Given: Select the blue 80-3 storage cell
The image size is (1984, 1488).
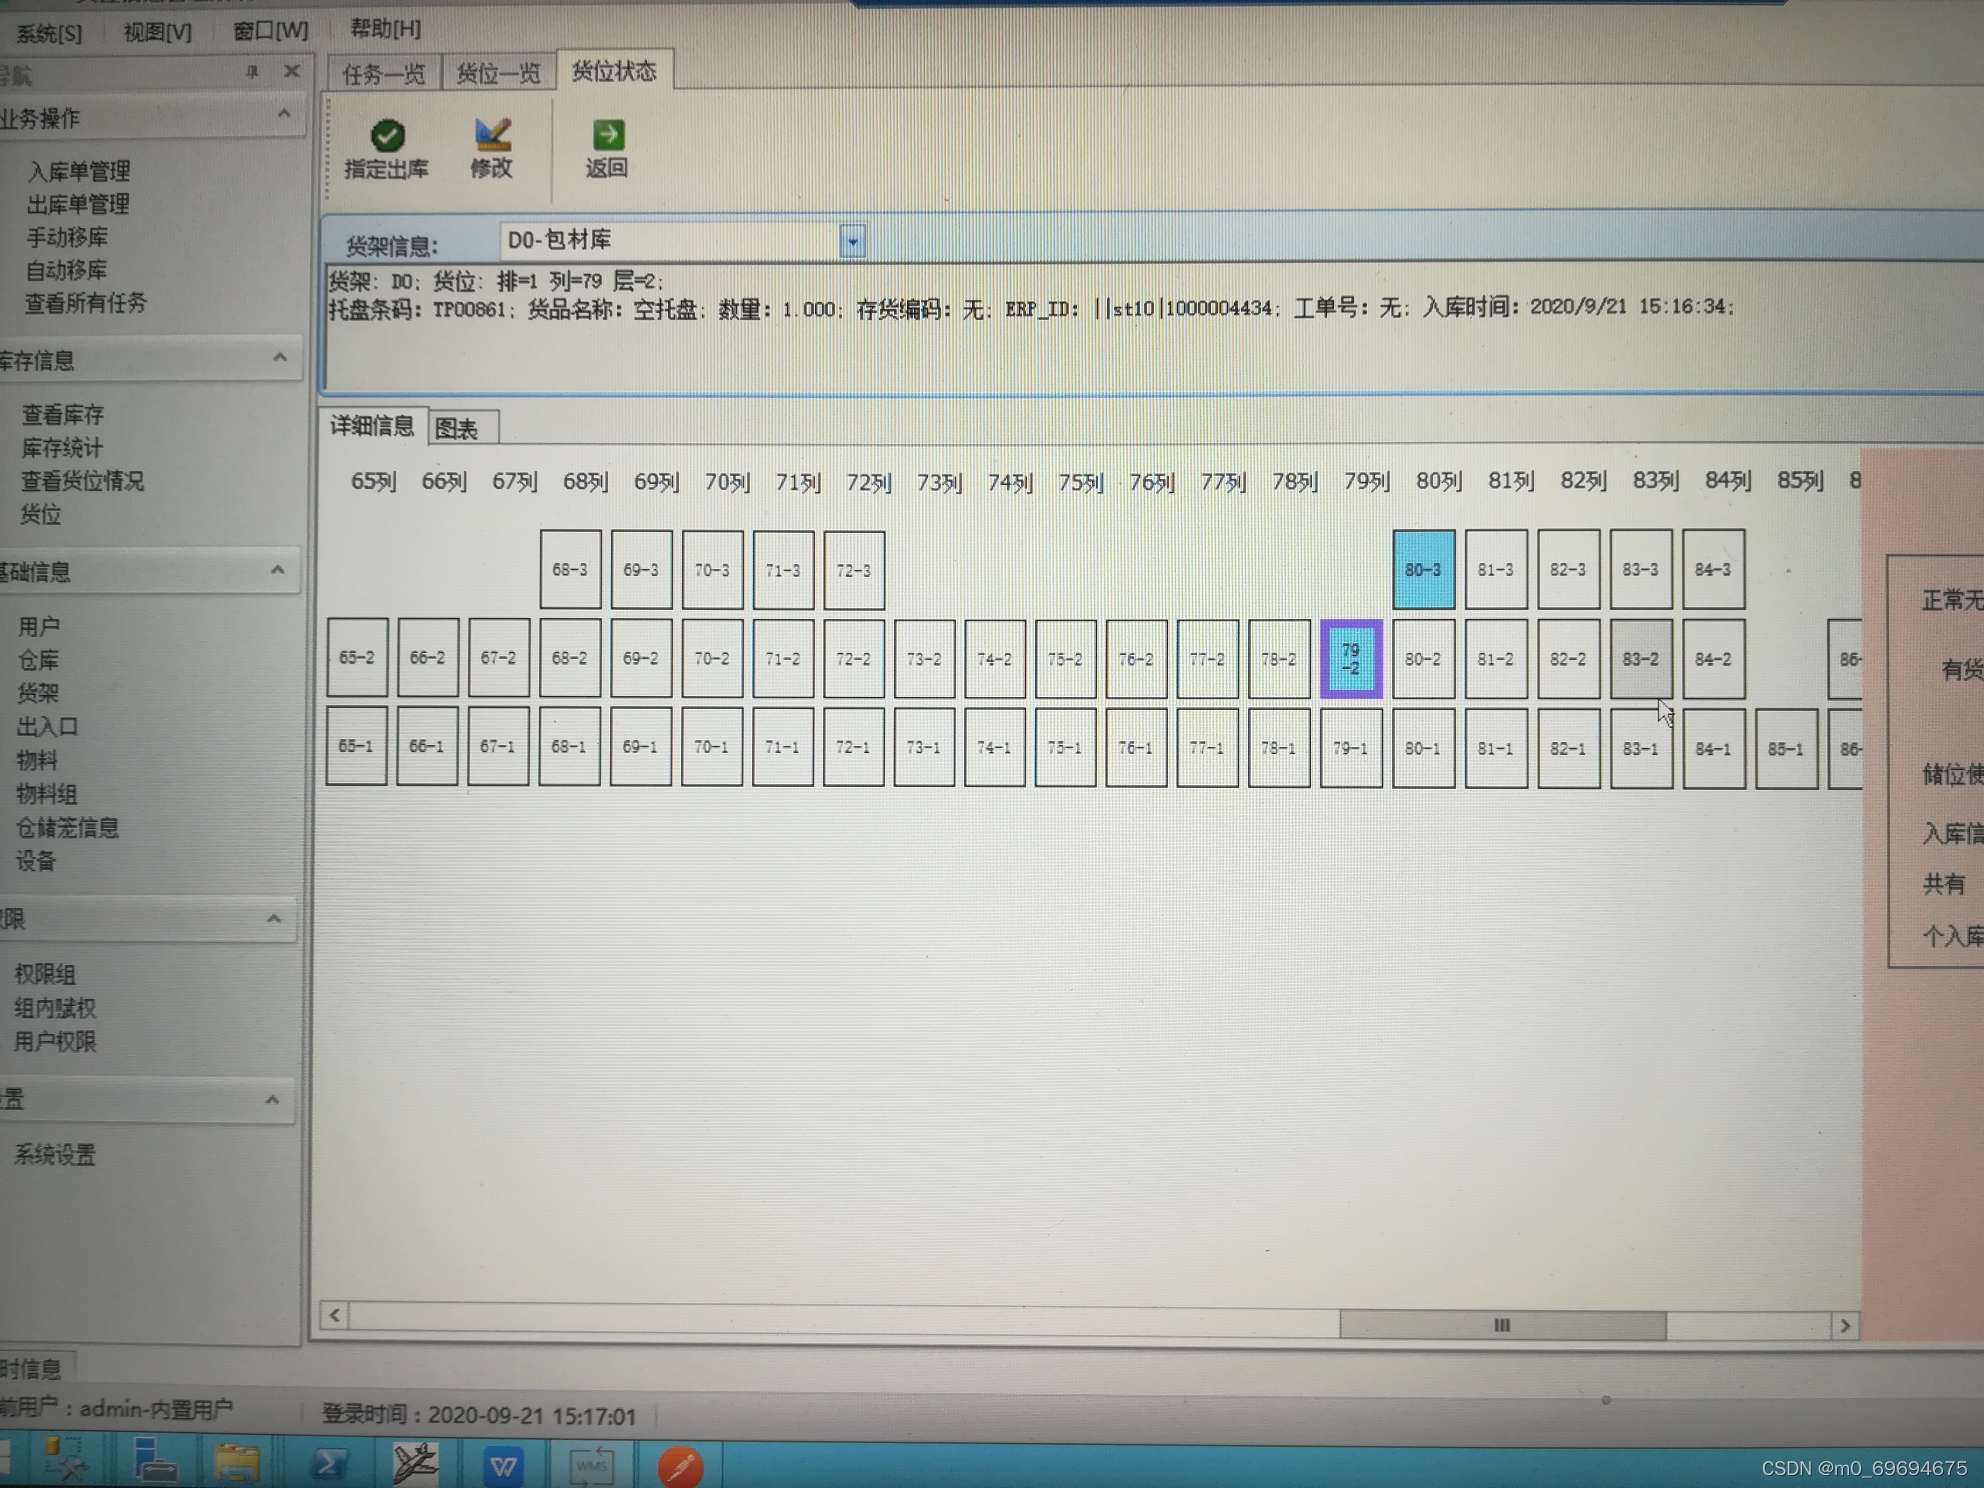Looking at the screenshot, I should point(1423,570).
